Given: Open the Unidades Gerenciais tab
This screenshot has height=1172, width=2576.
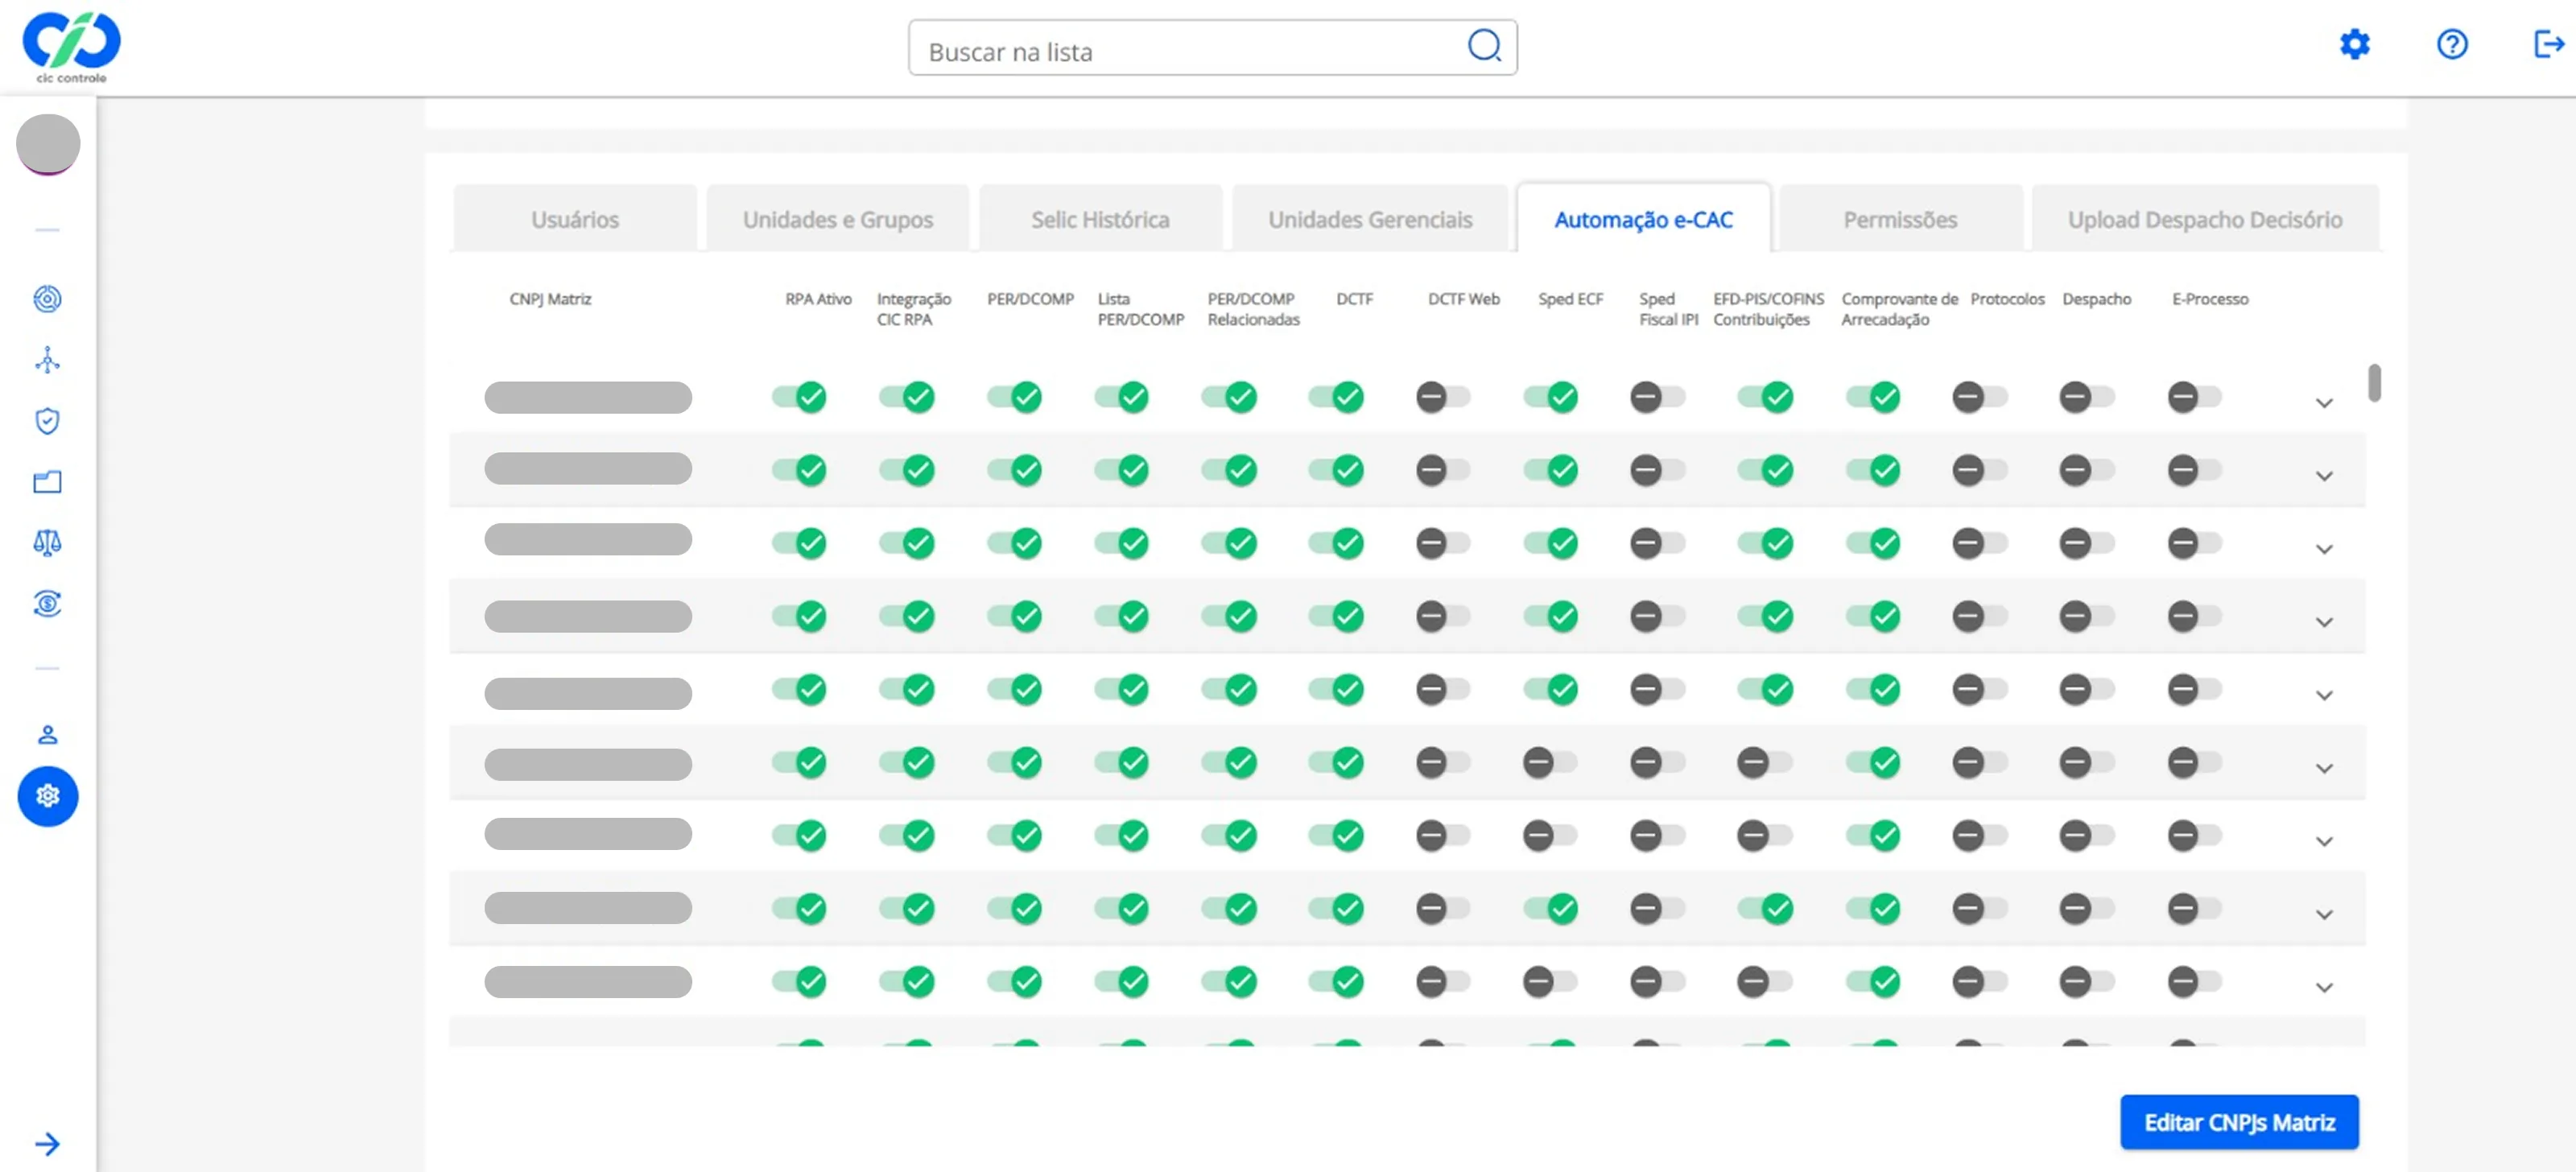Looking at the screenshot, I should pyautogui.click(x=1370, y=219).
